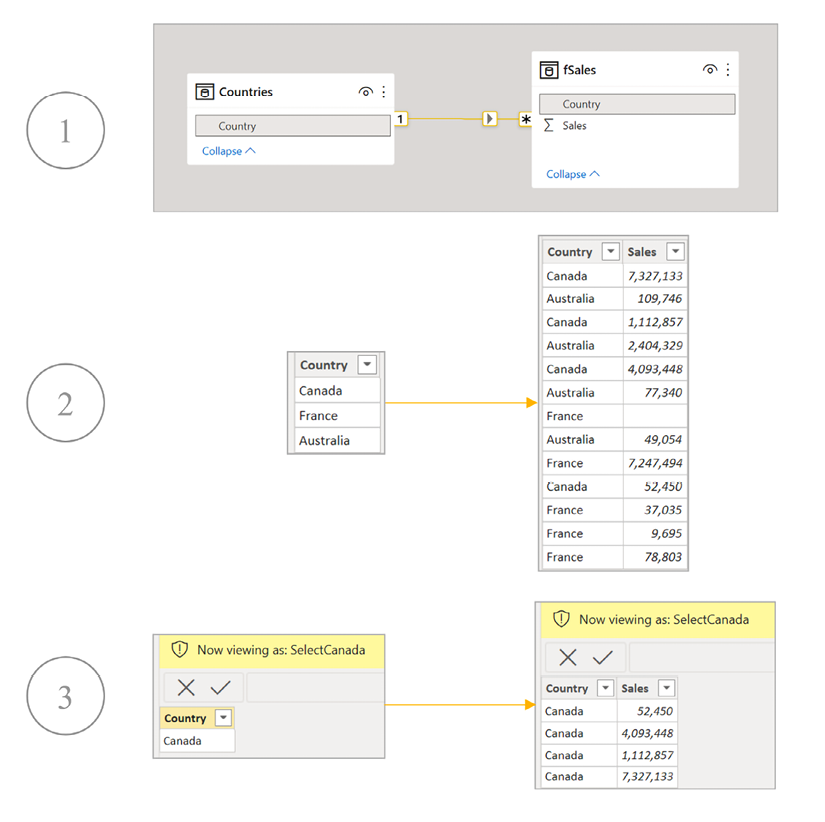The width and height of the screenshot is (825, 822).
Task: Click sales value 7,247,494
Action: pos(655,463)
